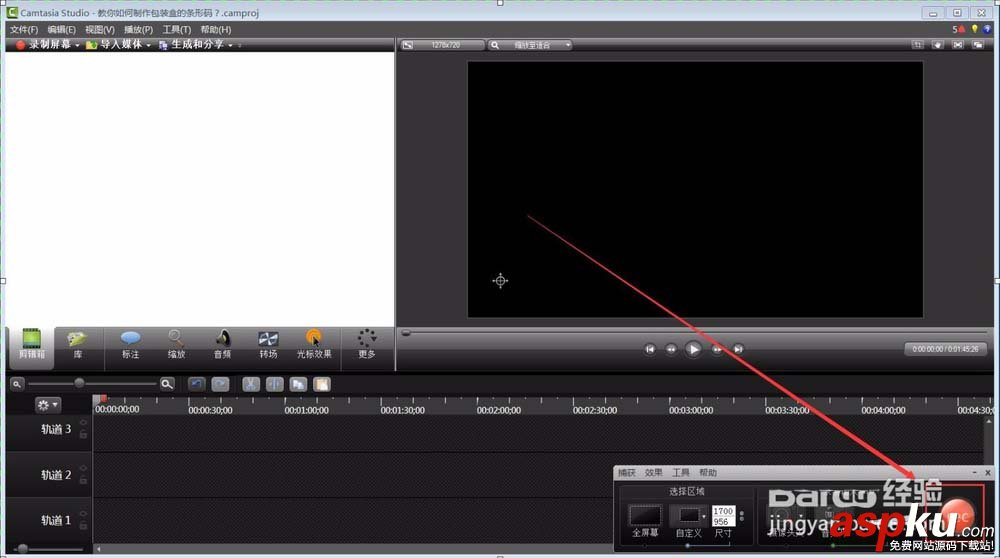Open the 缩放 zoom-n-pan tab
Viewport: 1000px width, 558px height.
tap(176, 344)
